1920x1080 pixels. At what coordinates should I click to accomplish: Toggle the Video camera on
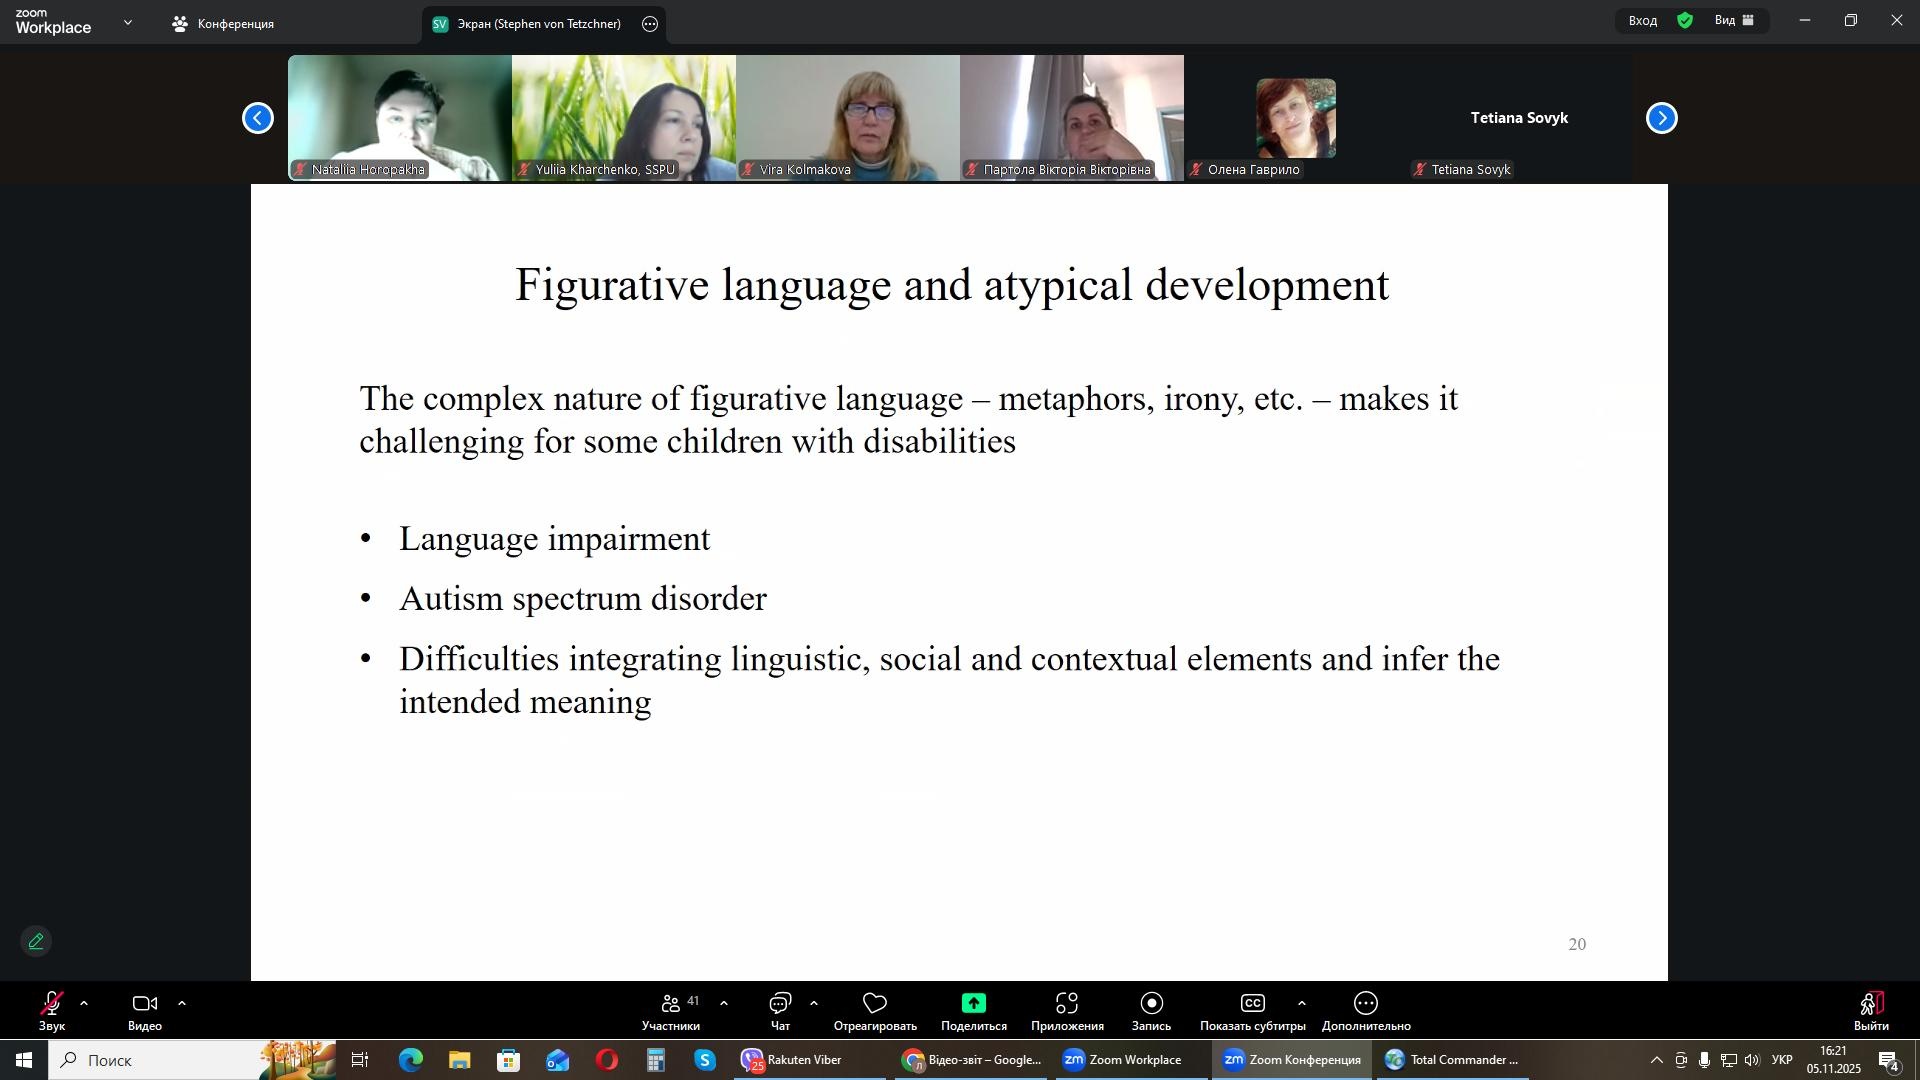(x=145, y=1004)
